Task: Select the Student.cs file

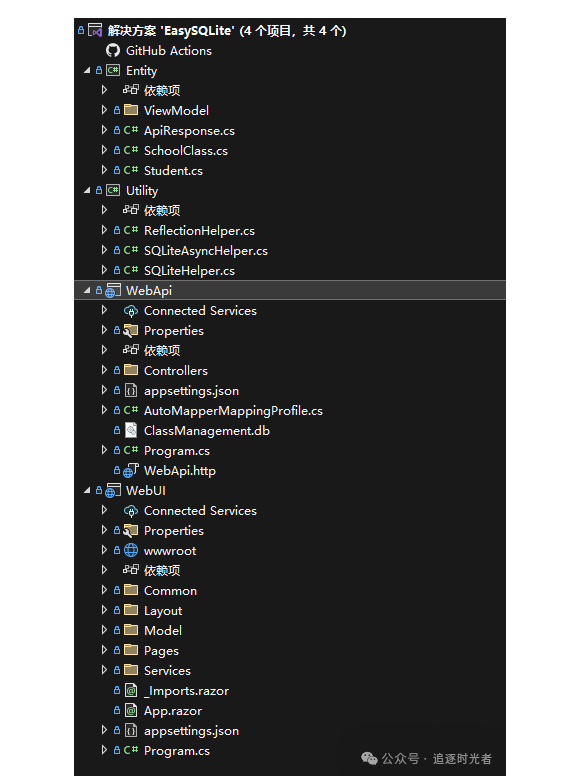Action: (x=173, y=170)
